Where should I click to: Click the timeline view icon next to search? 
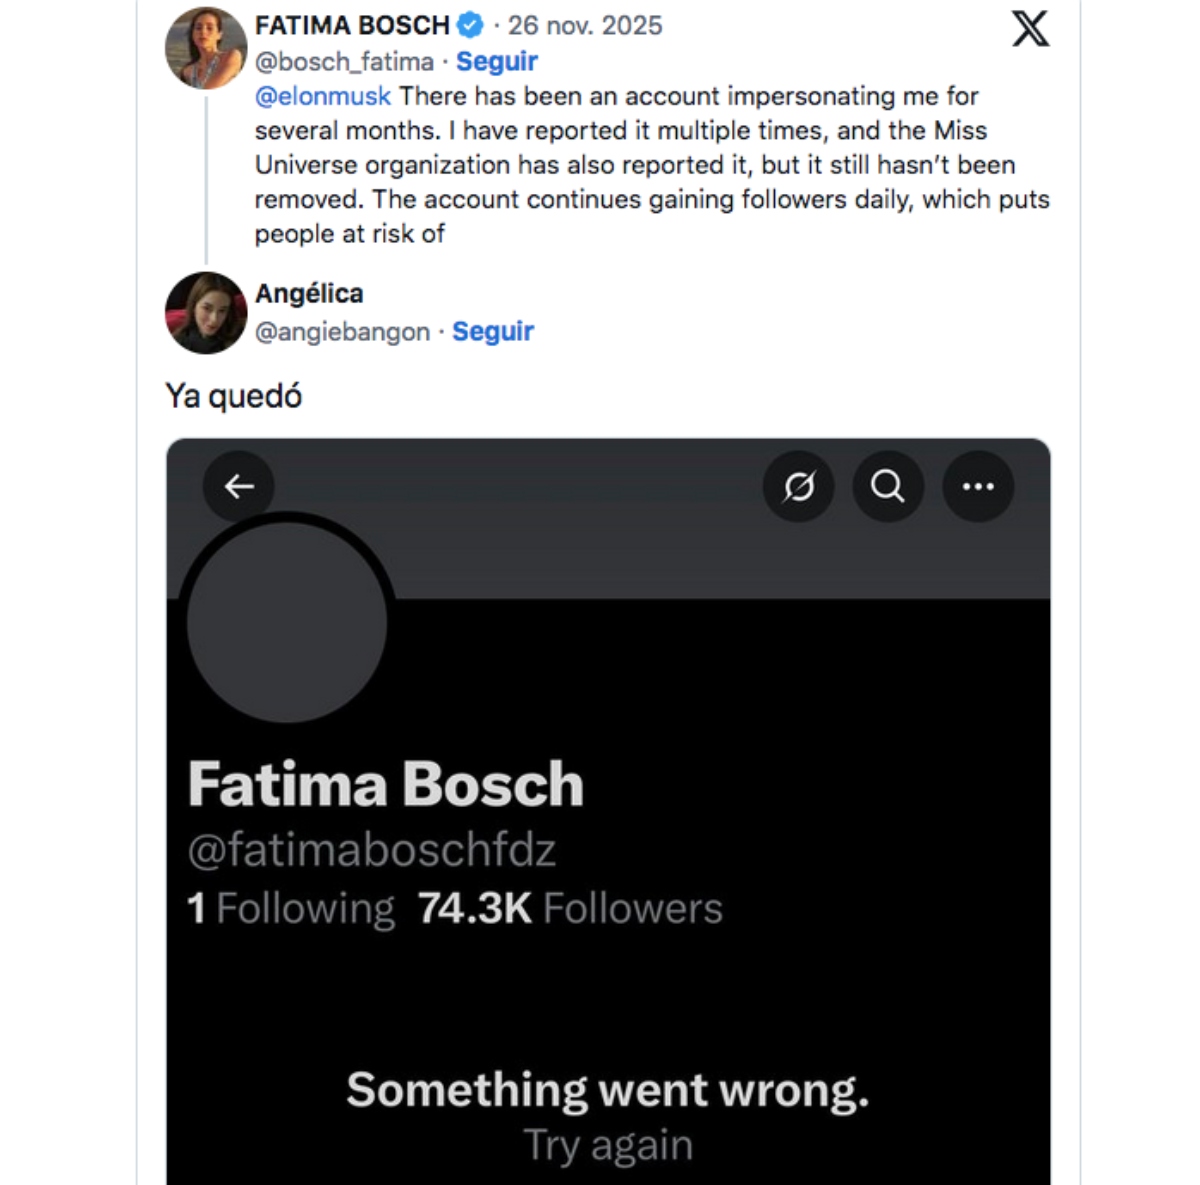point(797,486)
